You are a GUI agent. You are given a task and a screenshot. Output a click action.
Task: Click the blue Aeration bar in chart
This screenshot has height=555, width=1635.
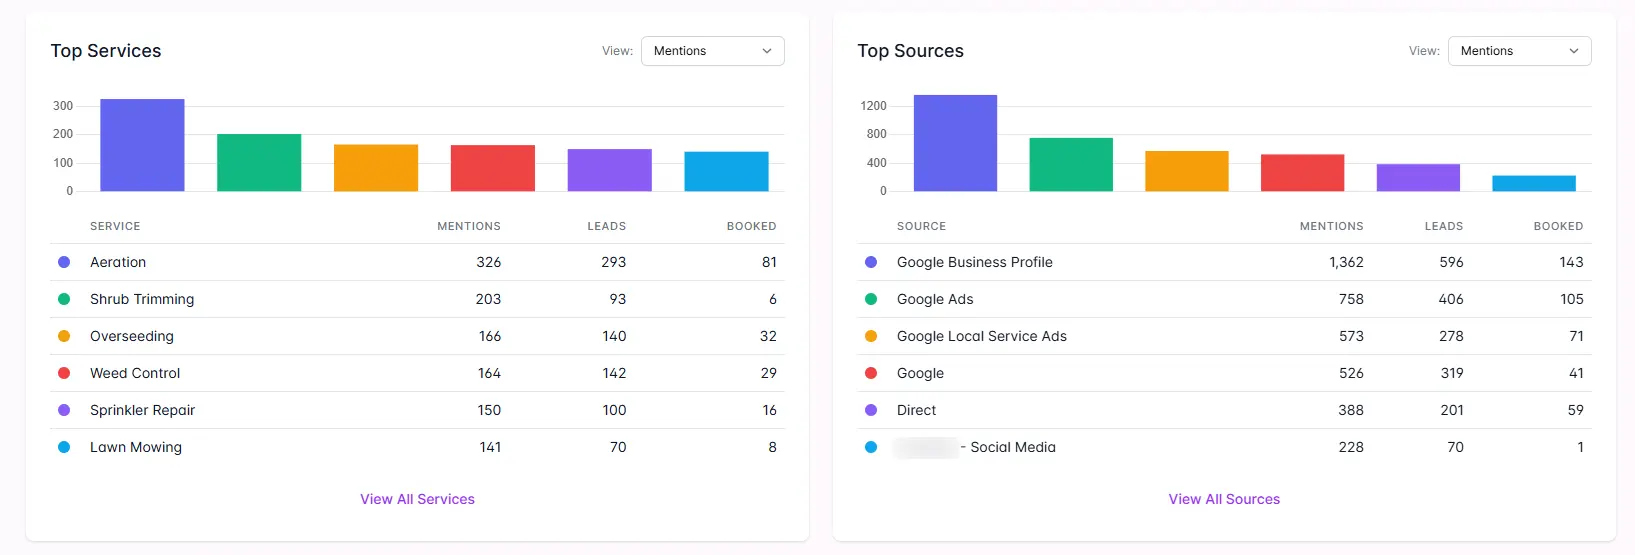click(x=142, y=145)
